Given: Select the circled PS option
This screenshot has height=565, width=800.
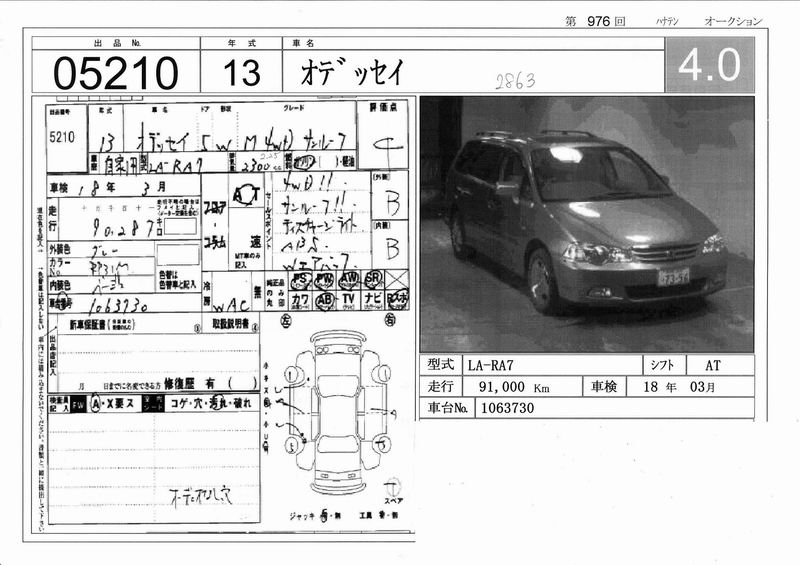Looking at the screenshot, I should (301, 280).
